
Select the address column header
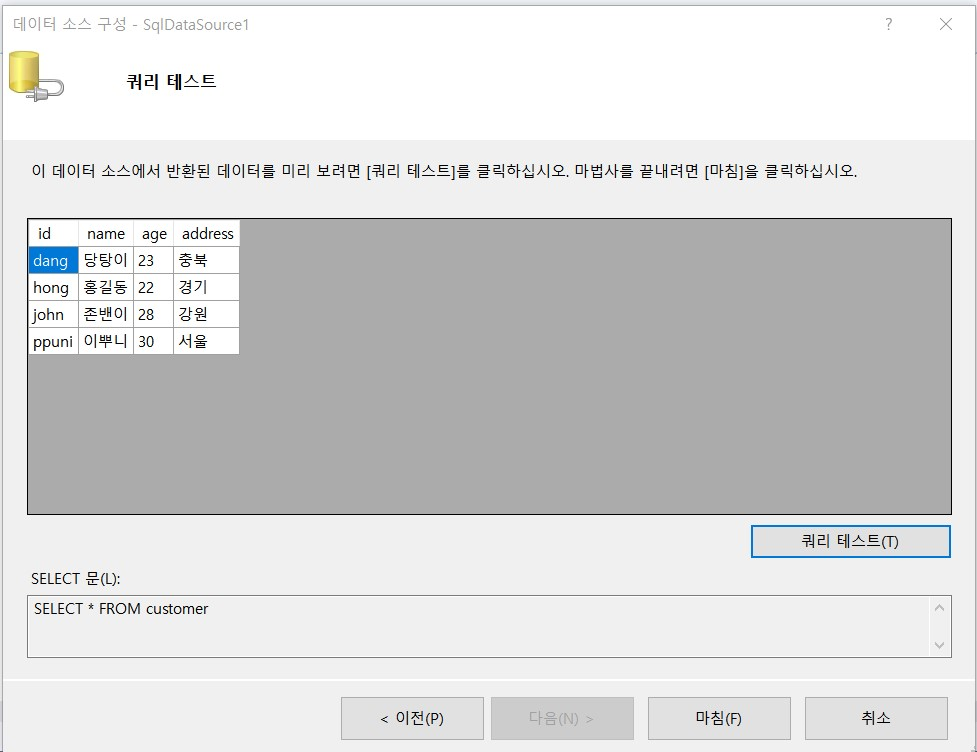206,234
